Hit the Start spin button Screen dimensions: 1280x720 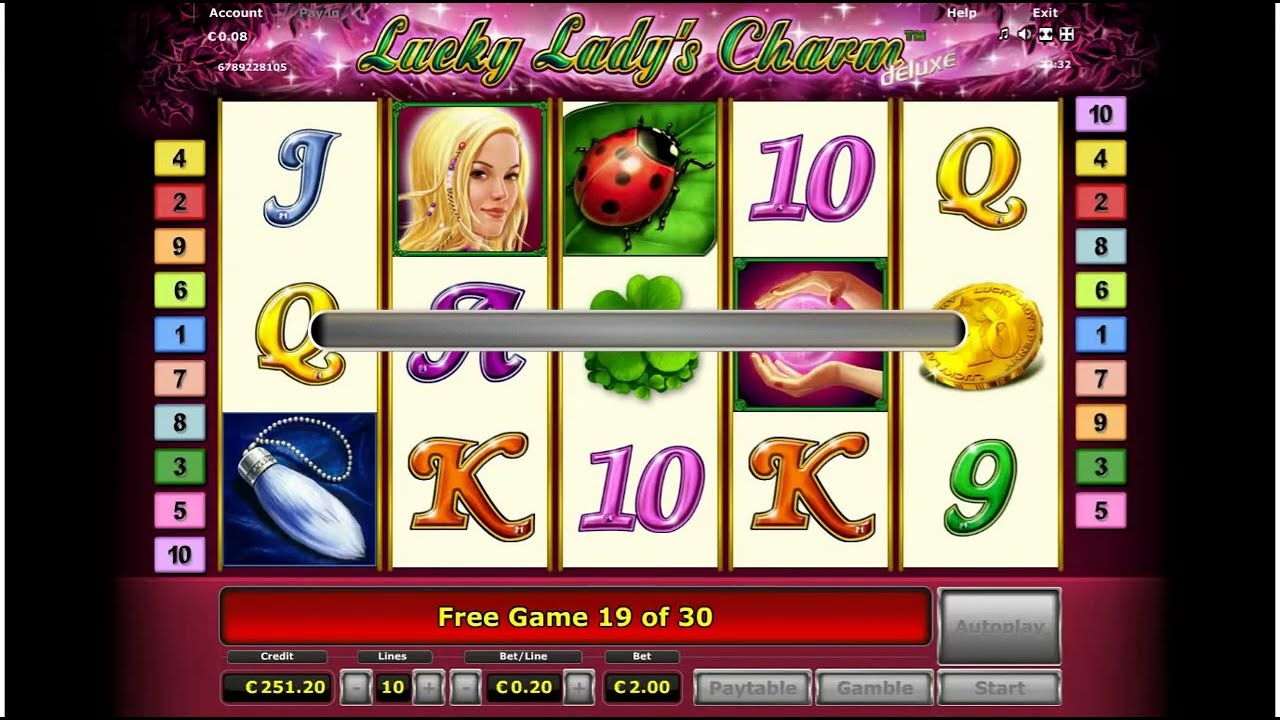pos(999,688)
